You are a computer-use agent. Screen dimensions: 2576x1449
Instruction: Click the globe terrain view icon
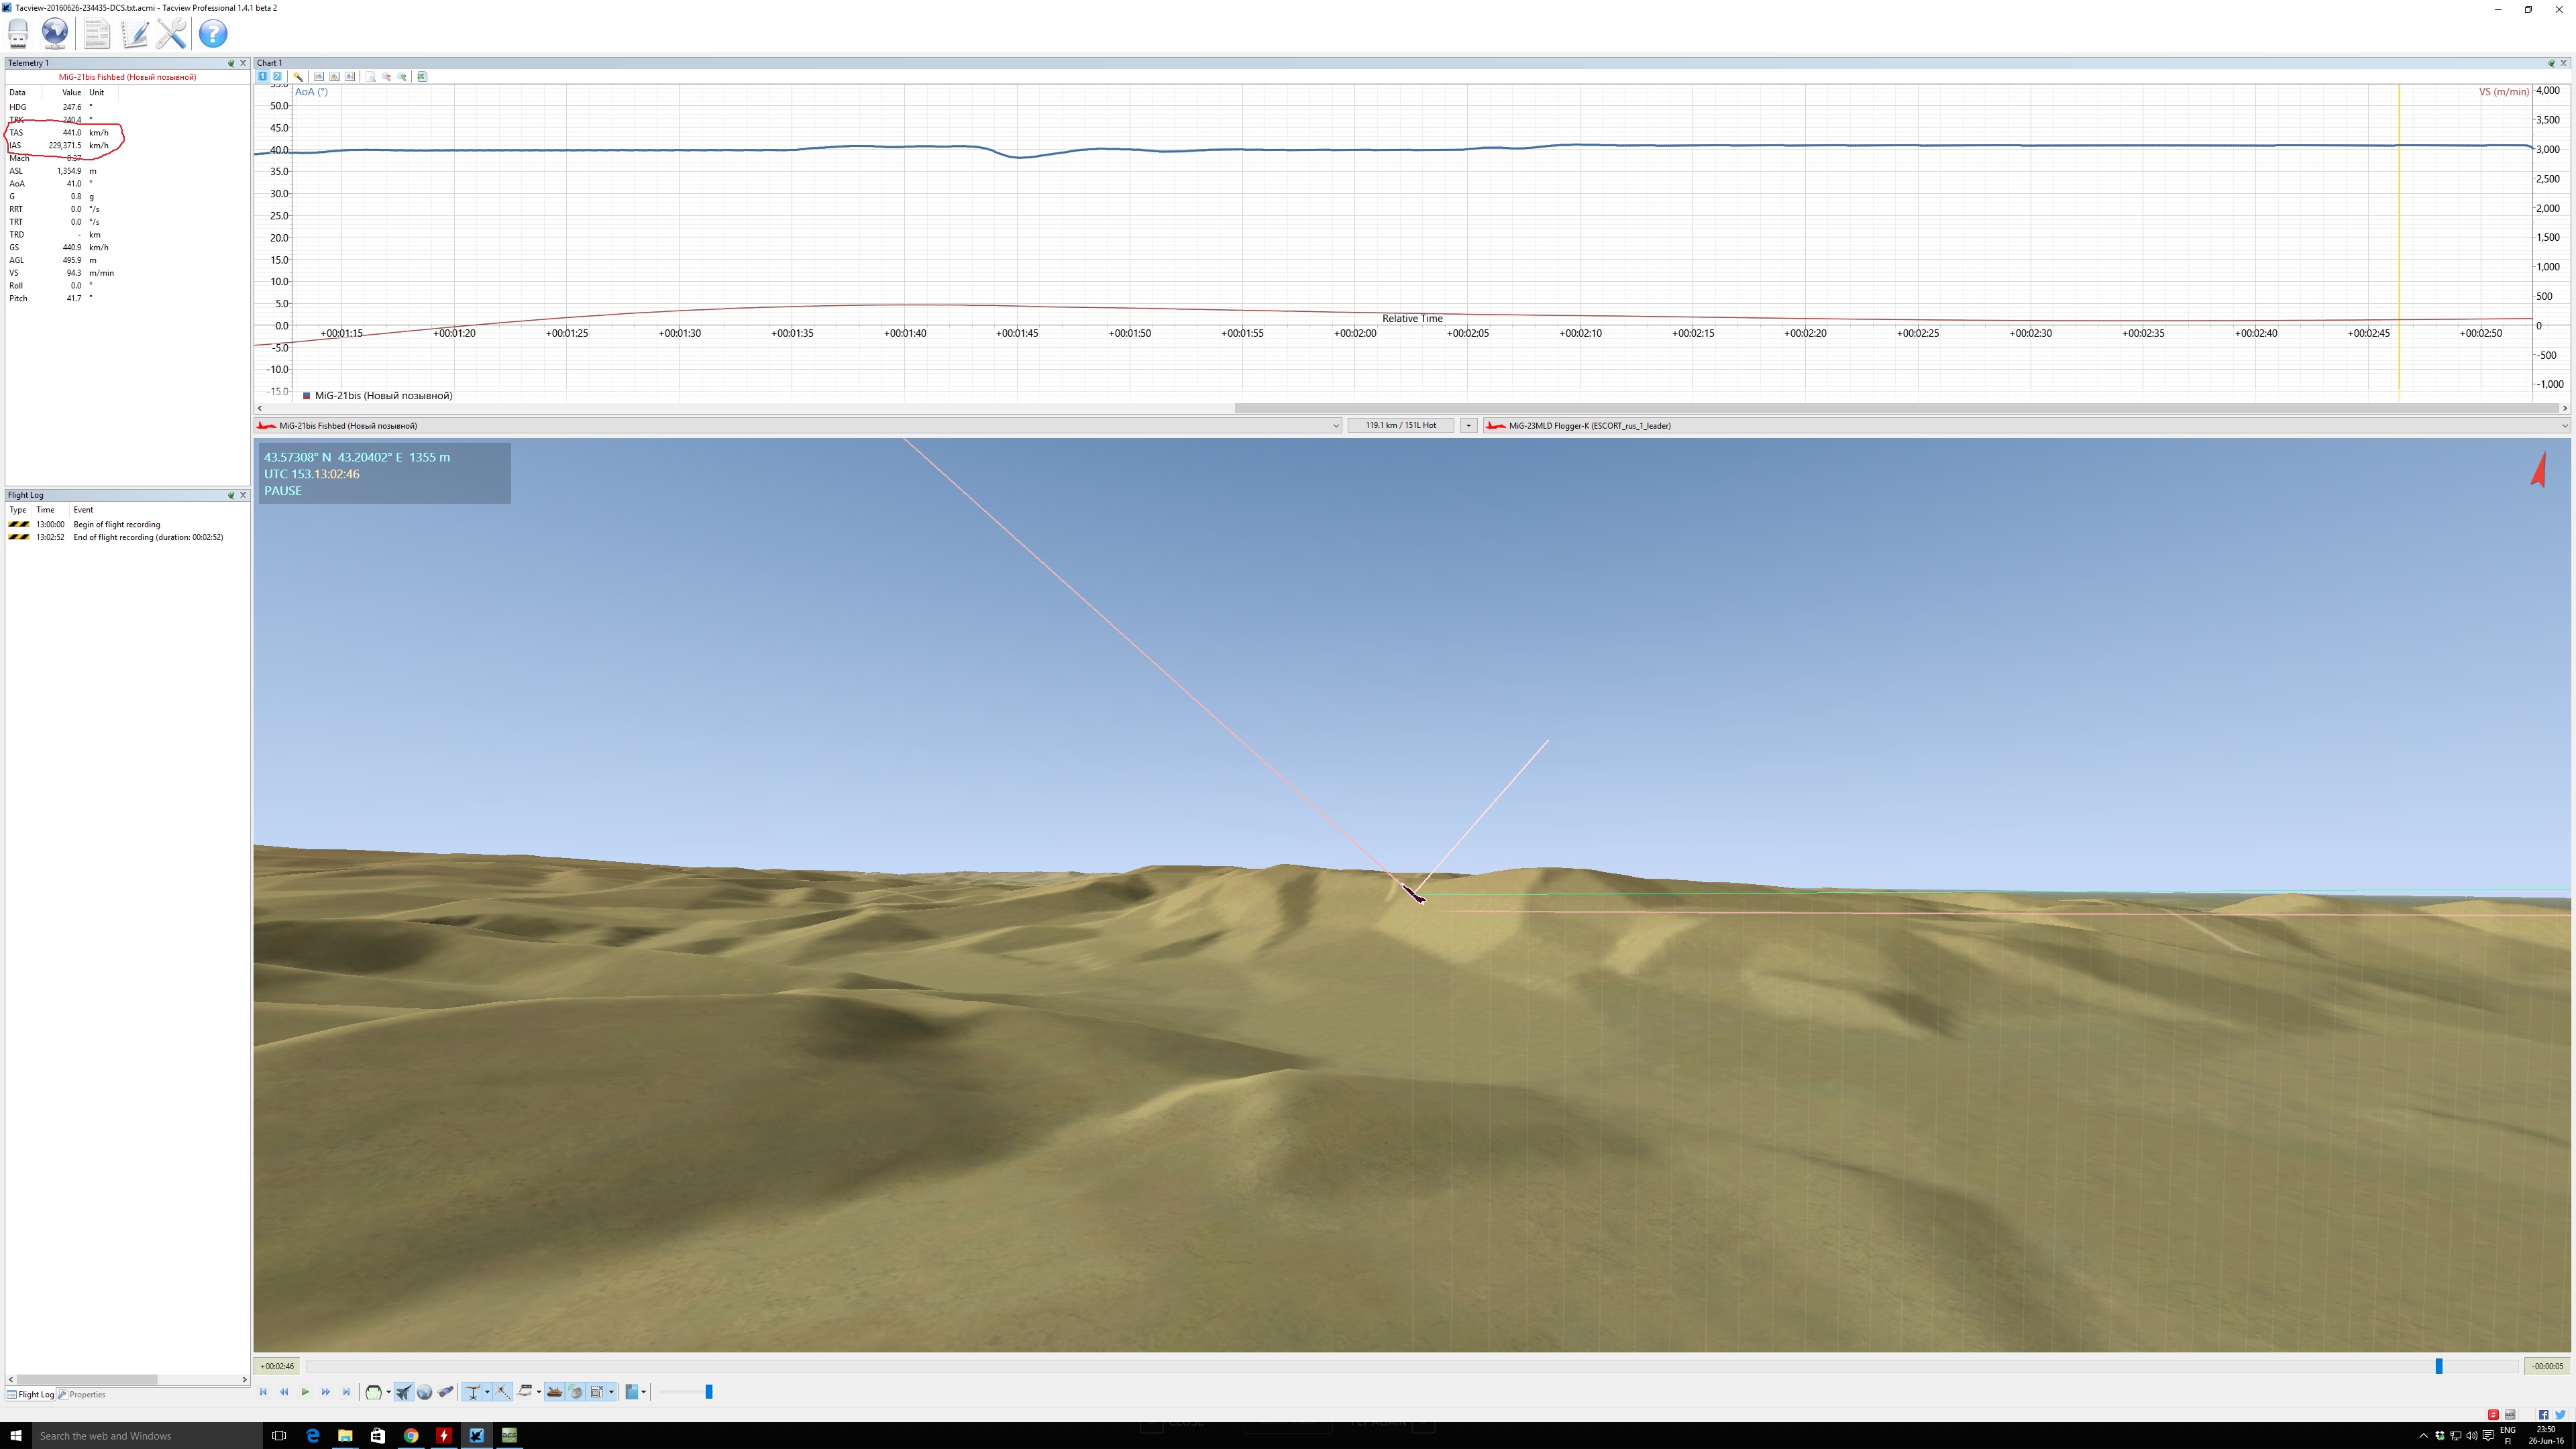(x=424, y=1392)
